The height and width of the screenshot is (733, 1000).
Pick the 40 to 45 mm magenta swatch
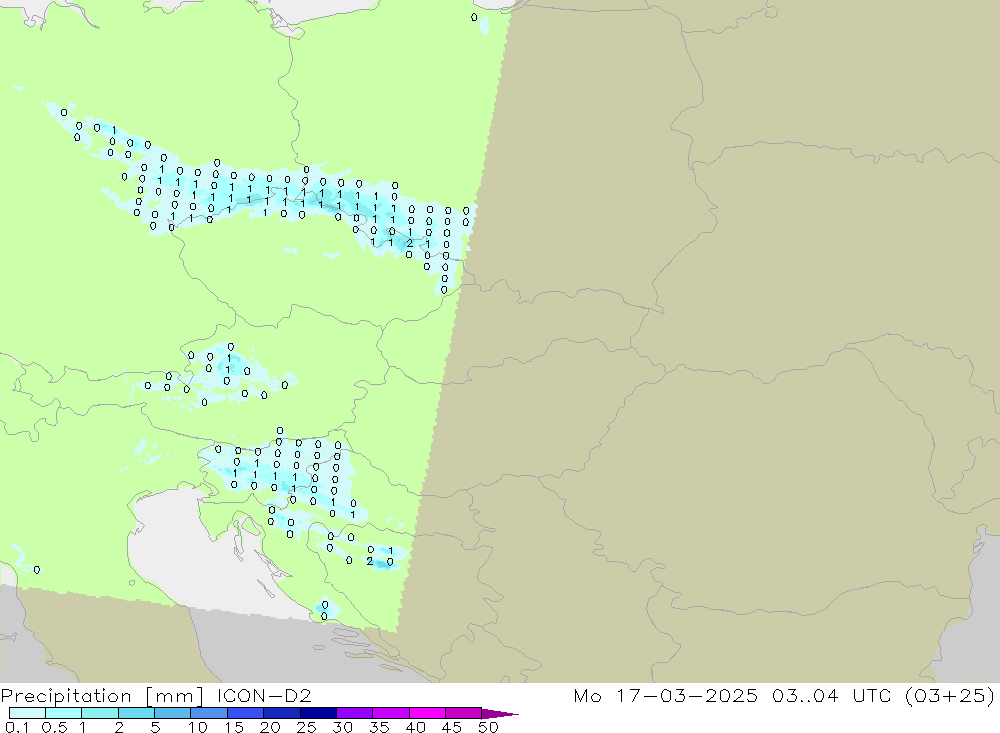pyautogui.click(x=427, y=713)
